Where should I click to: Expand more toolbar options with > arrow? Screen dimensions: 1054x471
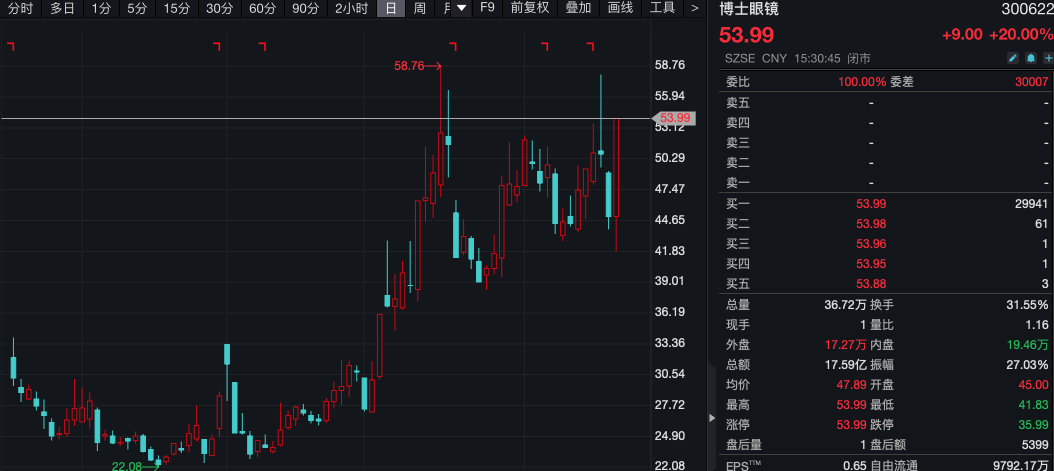(694, 9)
